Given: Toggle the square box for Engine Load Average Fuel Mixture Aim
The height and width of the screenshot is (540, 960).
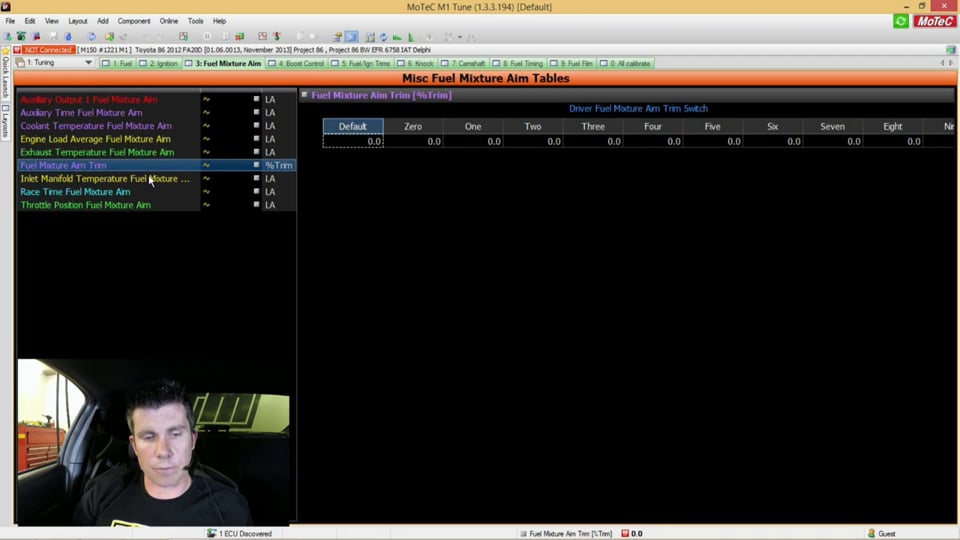Looking at the screenshot, I should pos(257,138).
